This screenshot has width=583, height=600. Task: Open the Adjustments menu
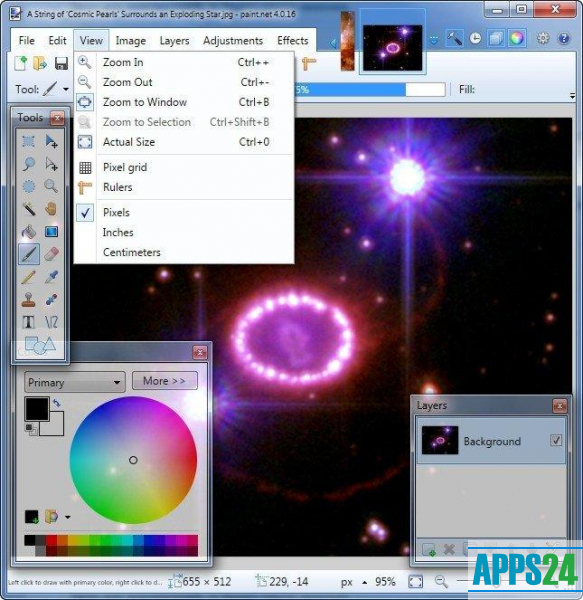pos(233,41)
